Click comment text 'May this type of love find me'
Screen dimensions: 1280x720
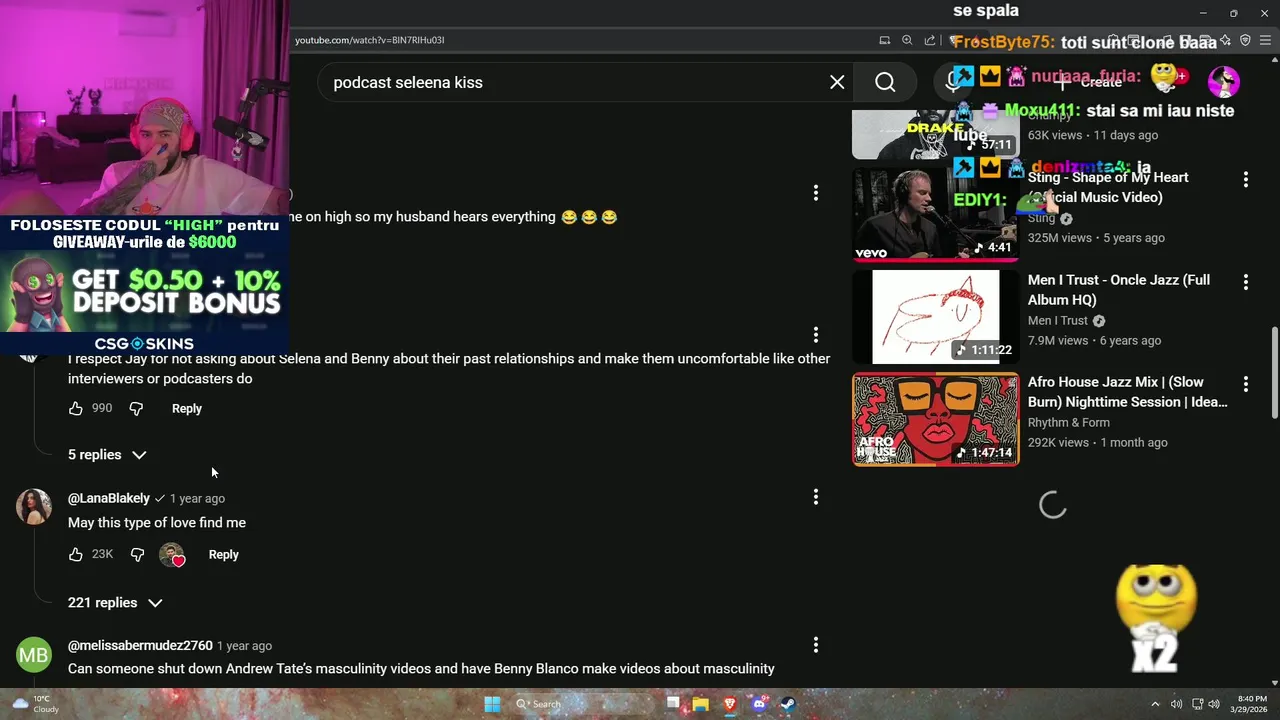coord(157,523)
